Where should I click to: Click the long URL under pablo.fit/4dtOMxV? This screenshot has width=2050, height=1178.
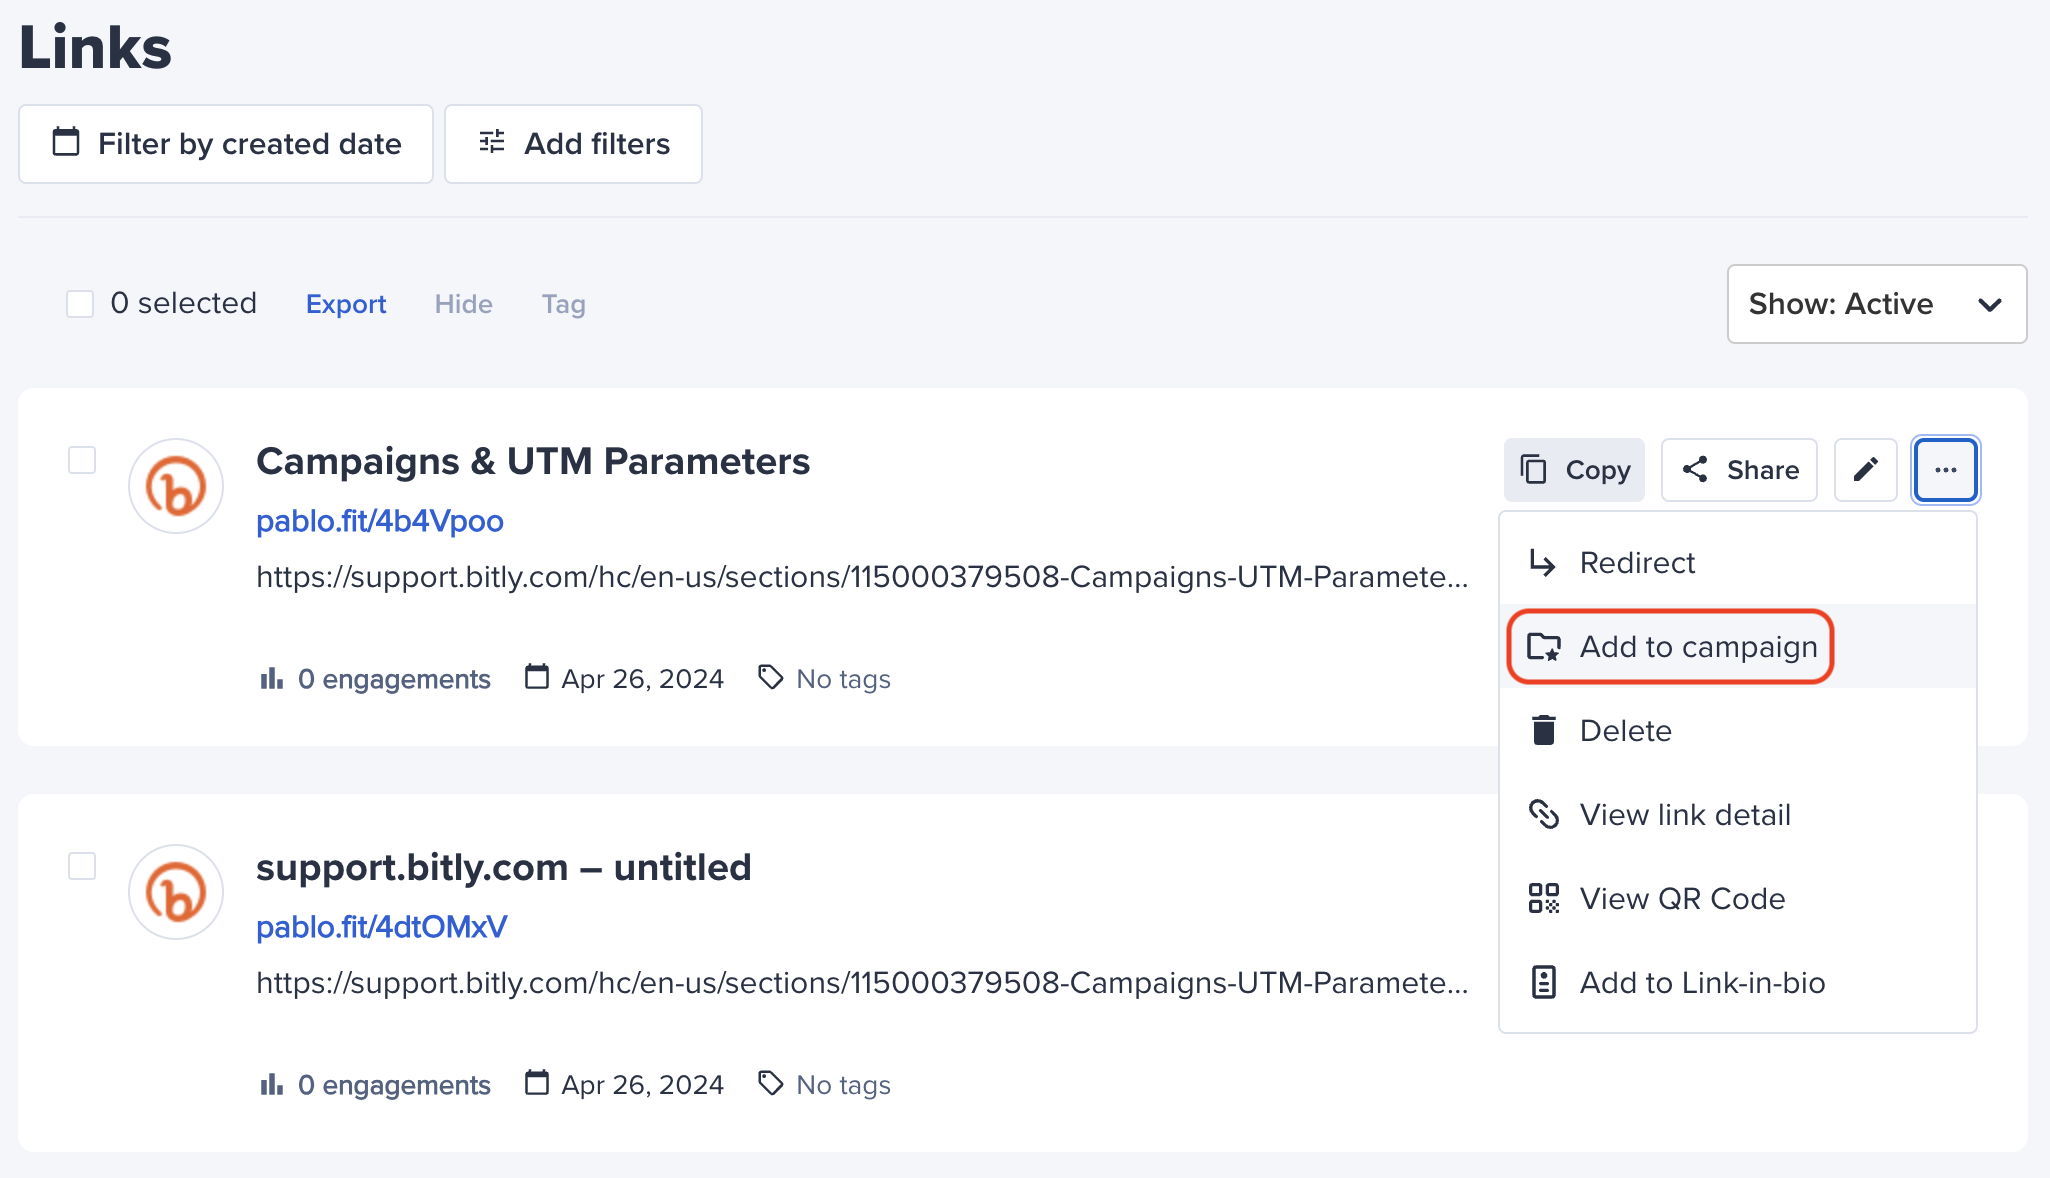tap(862, 983)
